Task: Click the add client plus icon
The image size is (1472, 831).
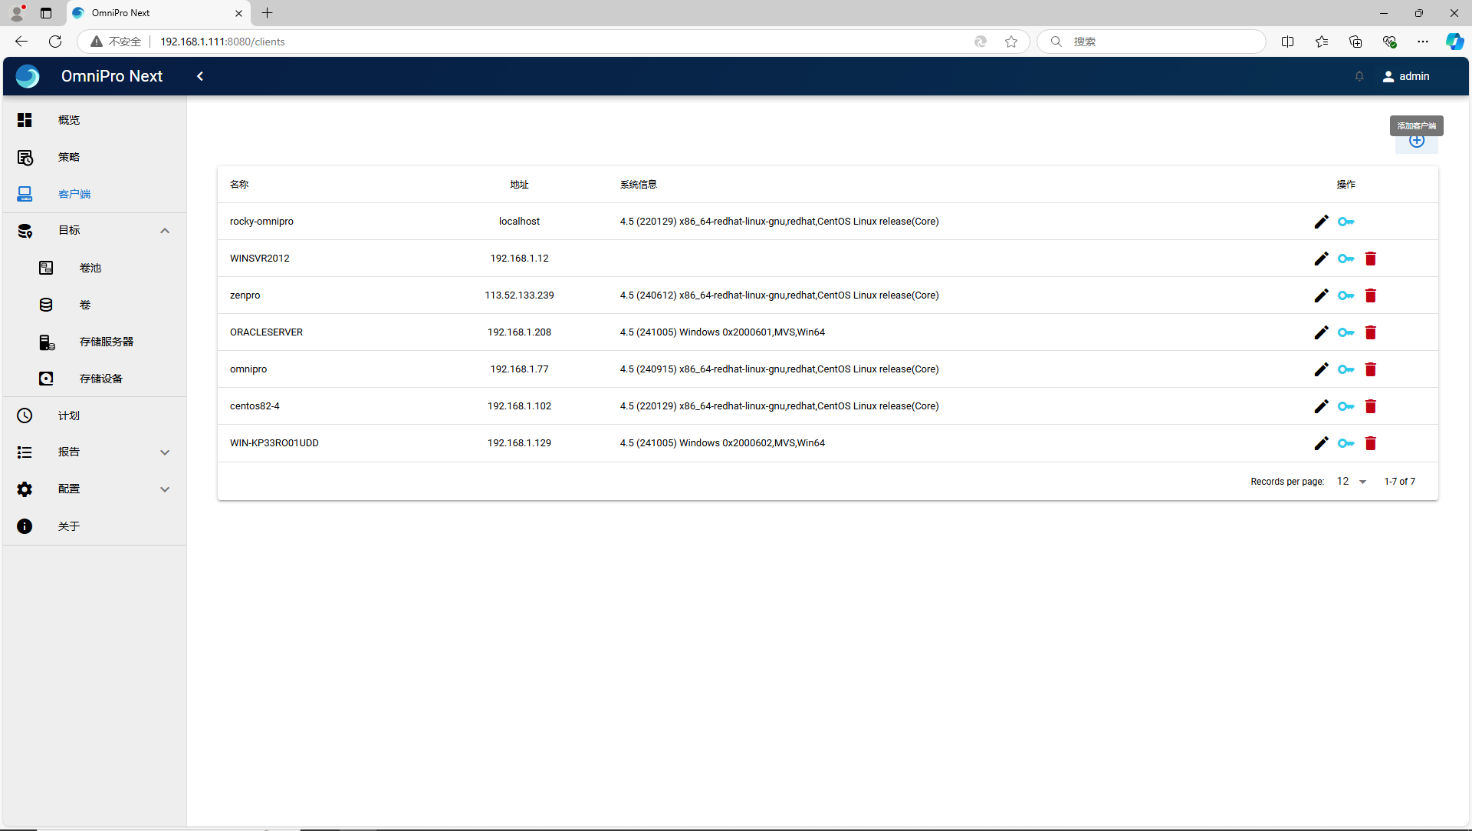Action: pyautogui.click(x=1416, y=141)
